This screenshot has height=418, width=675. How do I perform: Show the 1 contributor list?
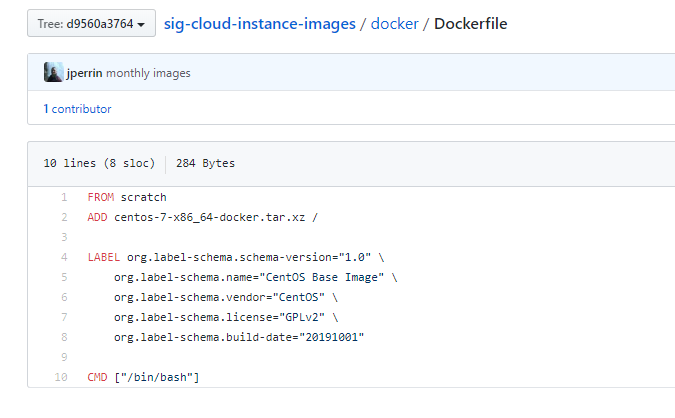[x=77, y=109]
